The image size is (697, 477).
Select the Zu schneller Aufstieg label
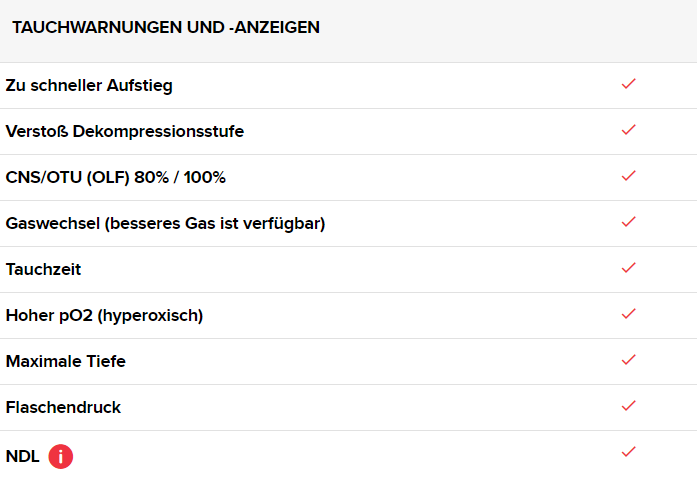(x=89, y=86)
